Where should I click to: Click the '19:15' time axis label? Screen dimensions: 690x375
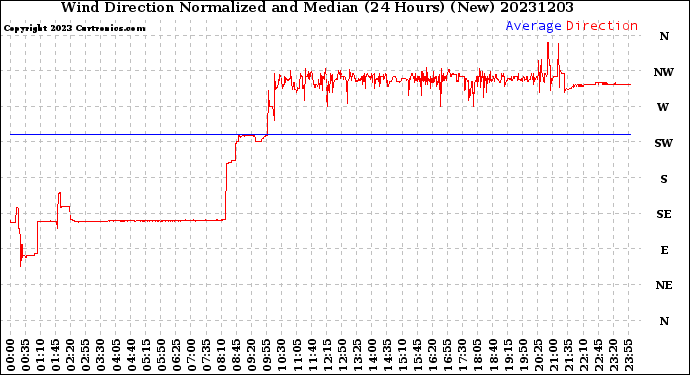508,355
